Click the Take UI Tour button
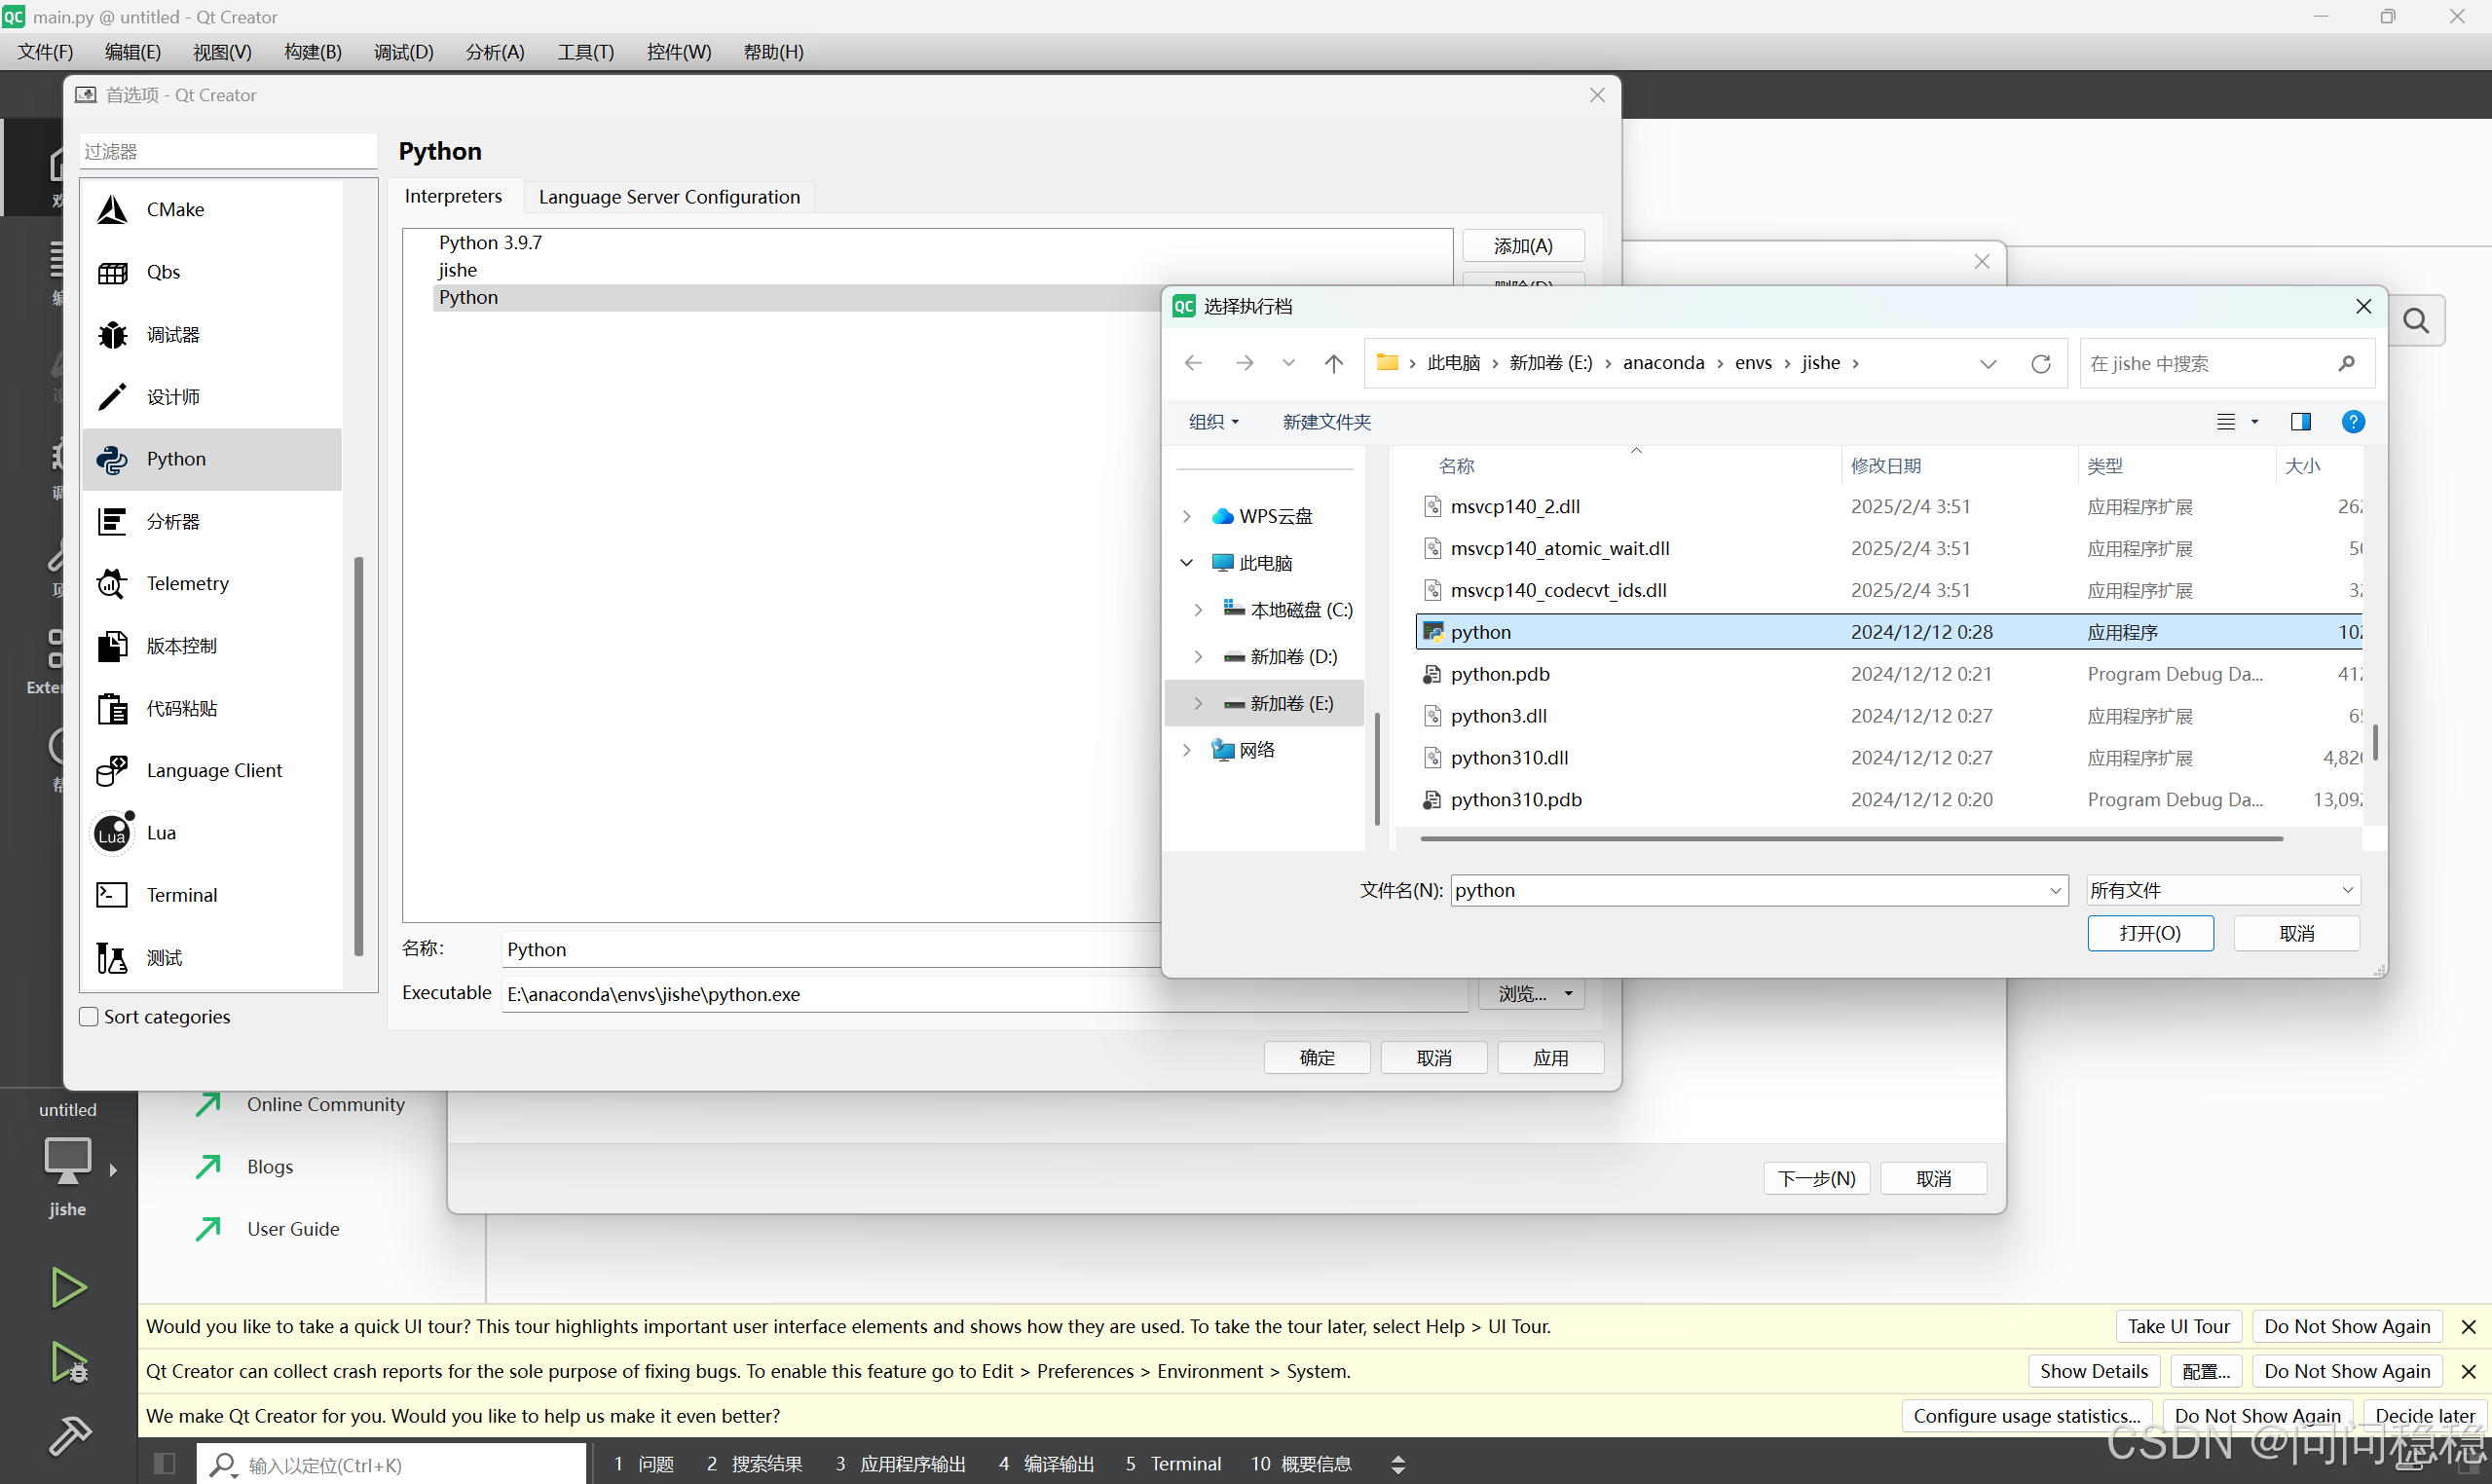This screenshot has height=1484, width=2492. [x=2178, y=1326]
